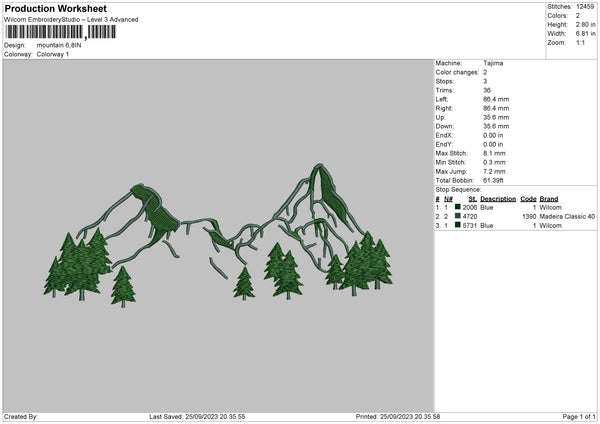Select the Height value "2.80 in"
Image resolution: width=600 pixels, height=424 pixels.
(x=585, y=24)
